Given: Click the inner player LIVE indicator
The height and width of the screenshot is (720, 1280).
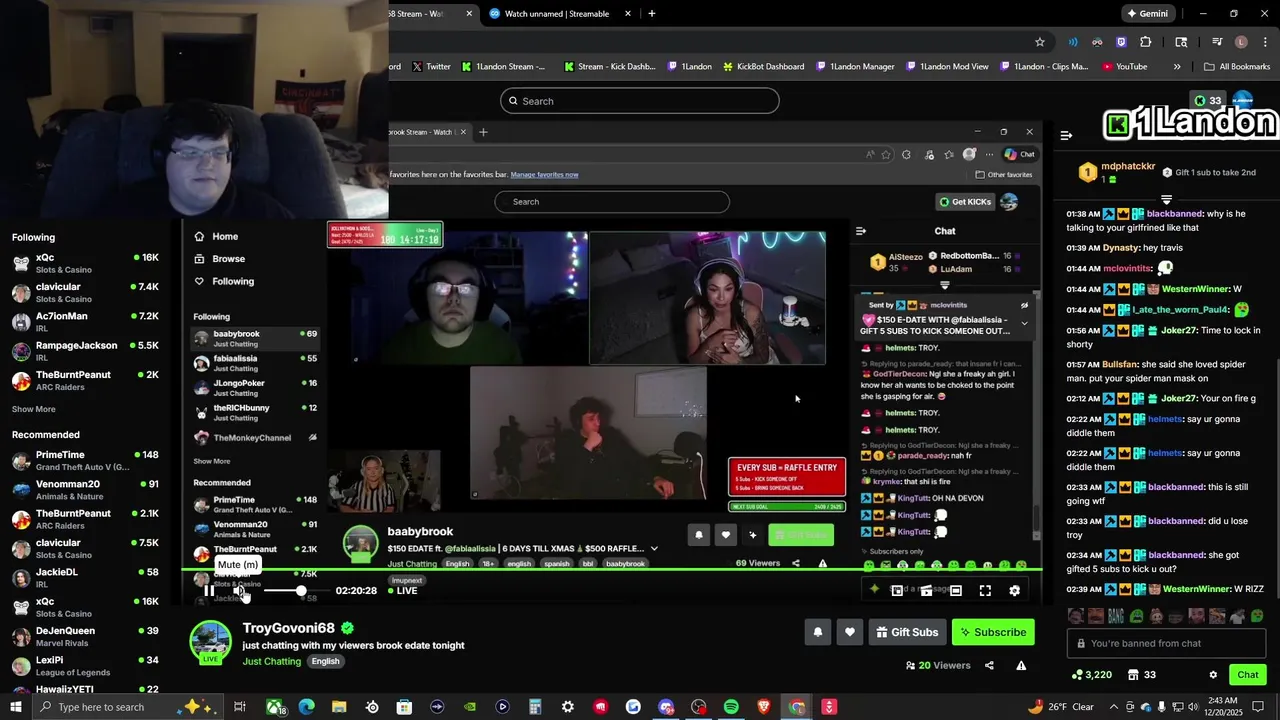Looking at the screenshot, I should [x=403, y=591].
